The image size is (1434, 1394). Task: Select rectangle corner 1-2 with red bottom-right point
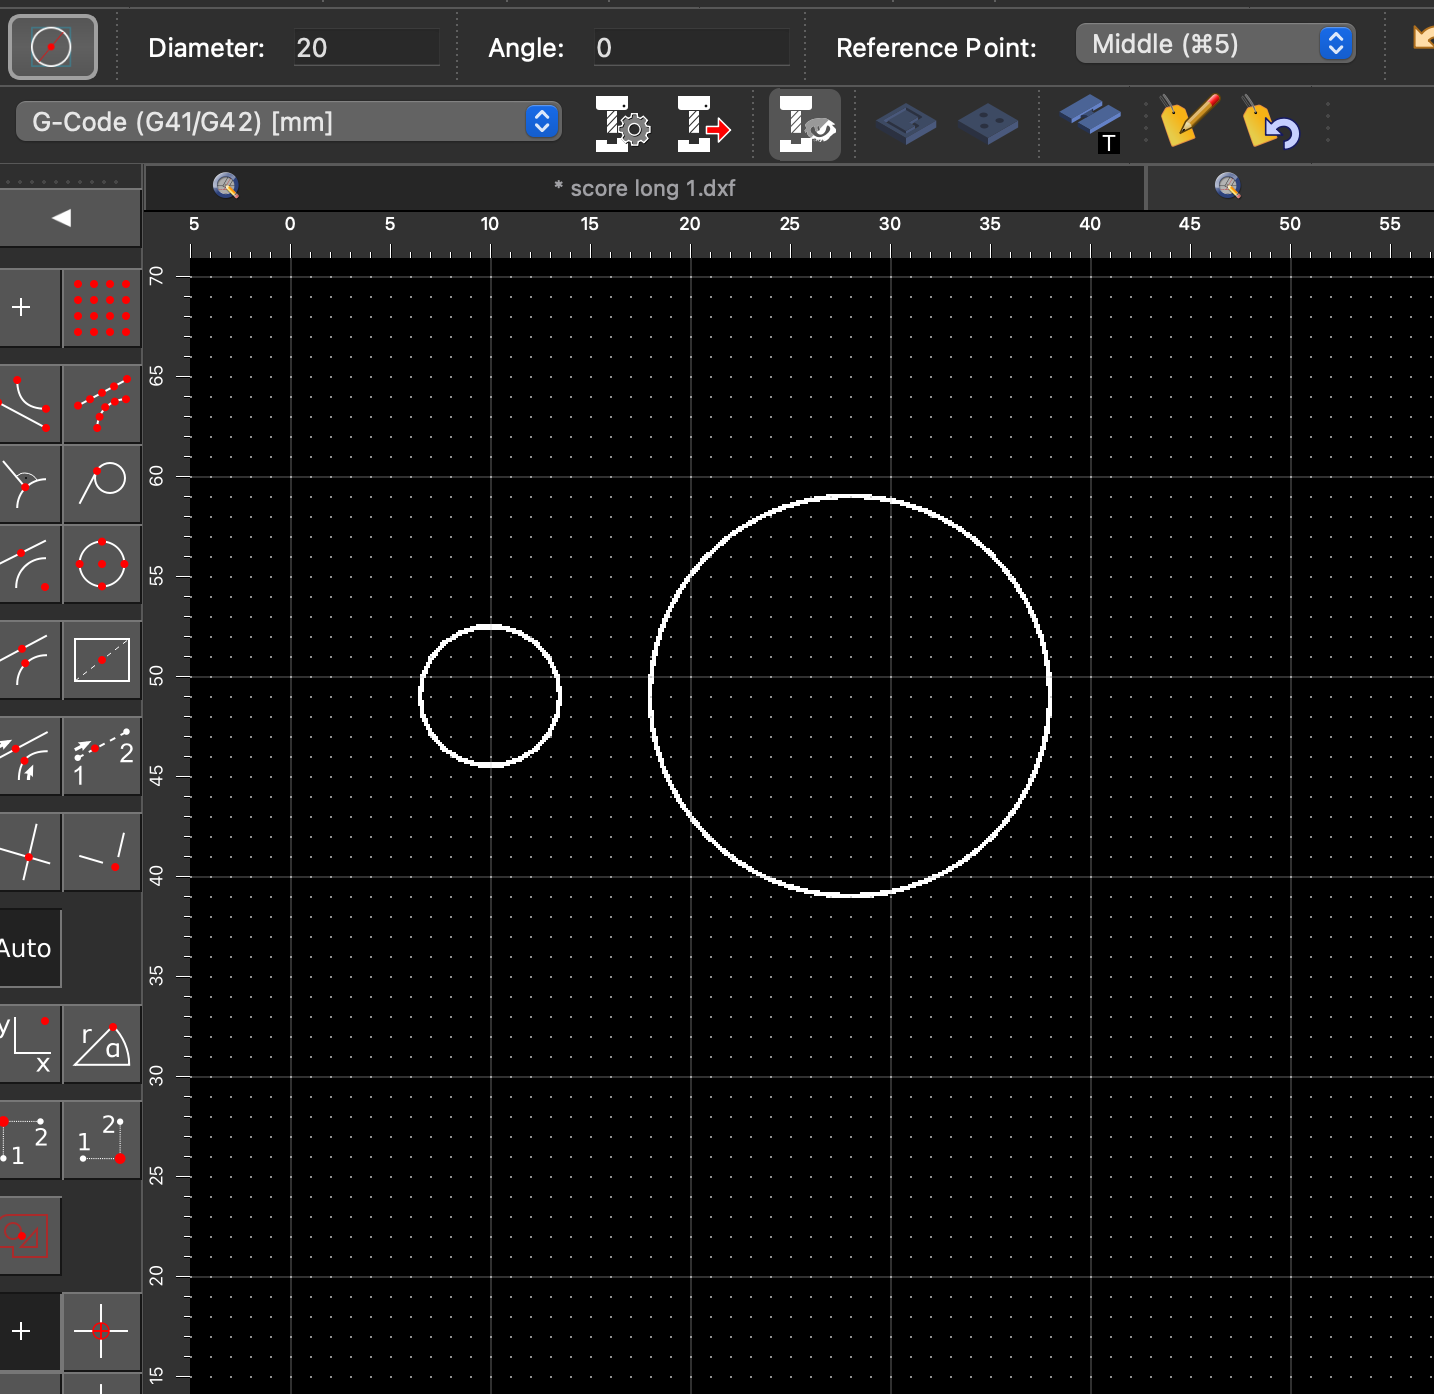pyautogui.click(x=102, y=1140)
